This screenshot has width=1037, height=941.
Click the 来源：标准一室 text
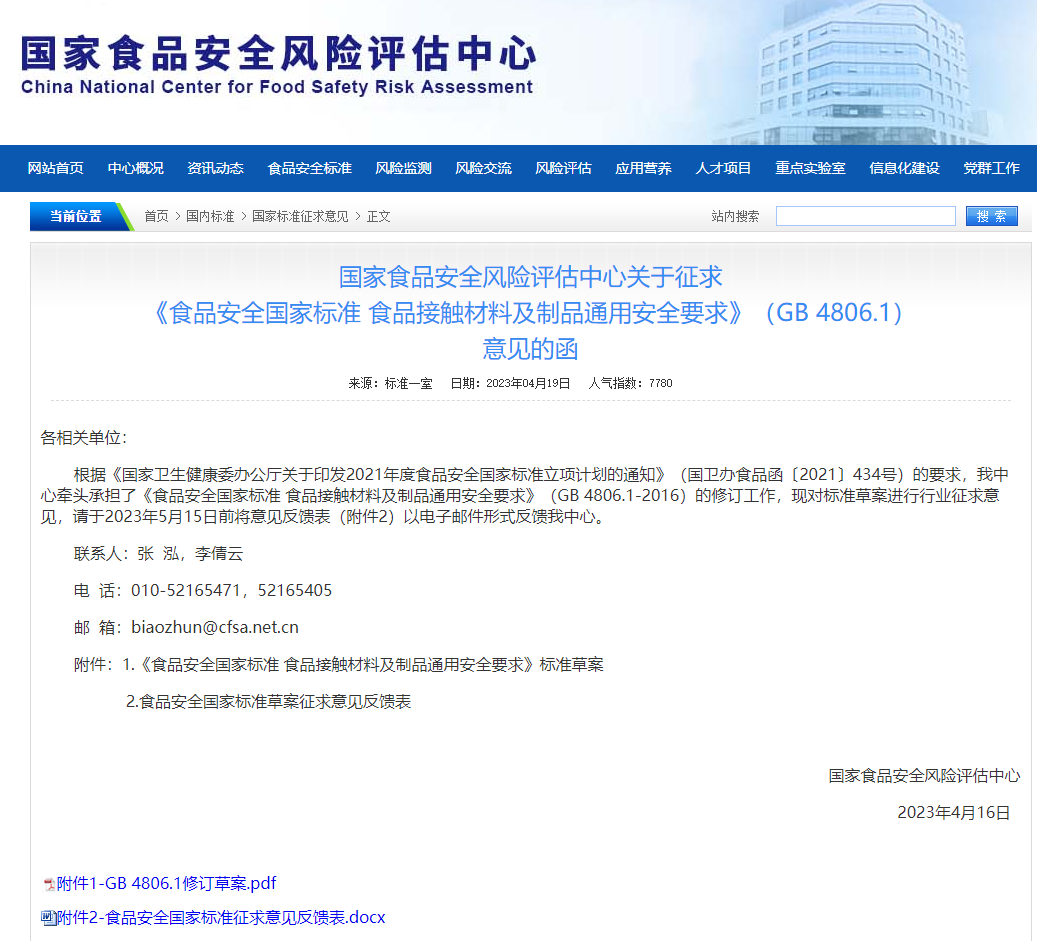(390, 384)
